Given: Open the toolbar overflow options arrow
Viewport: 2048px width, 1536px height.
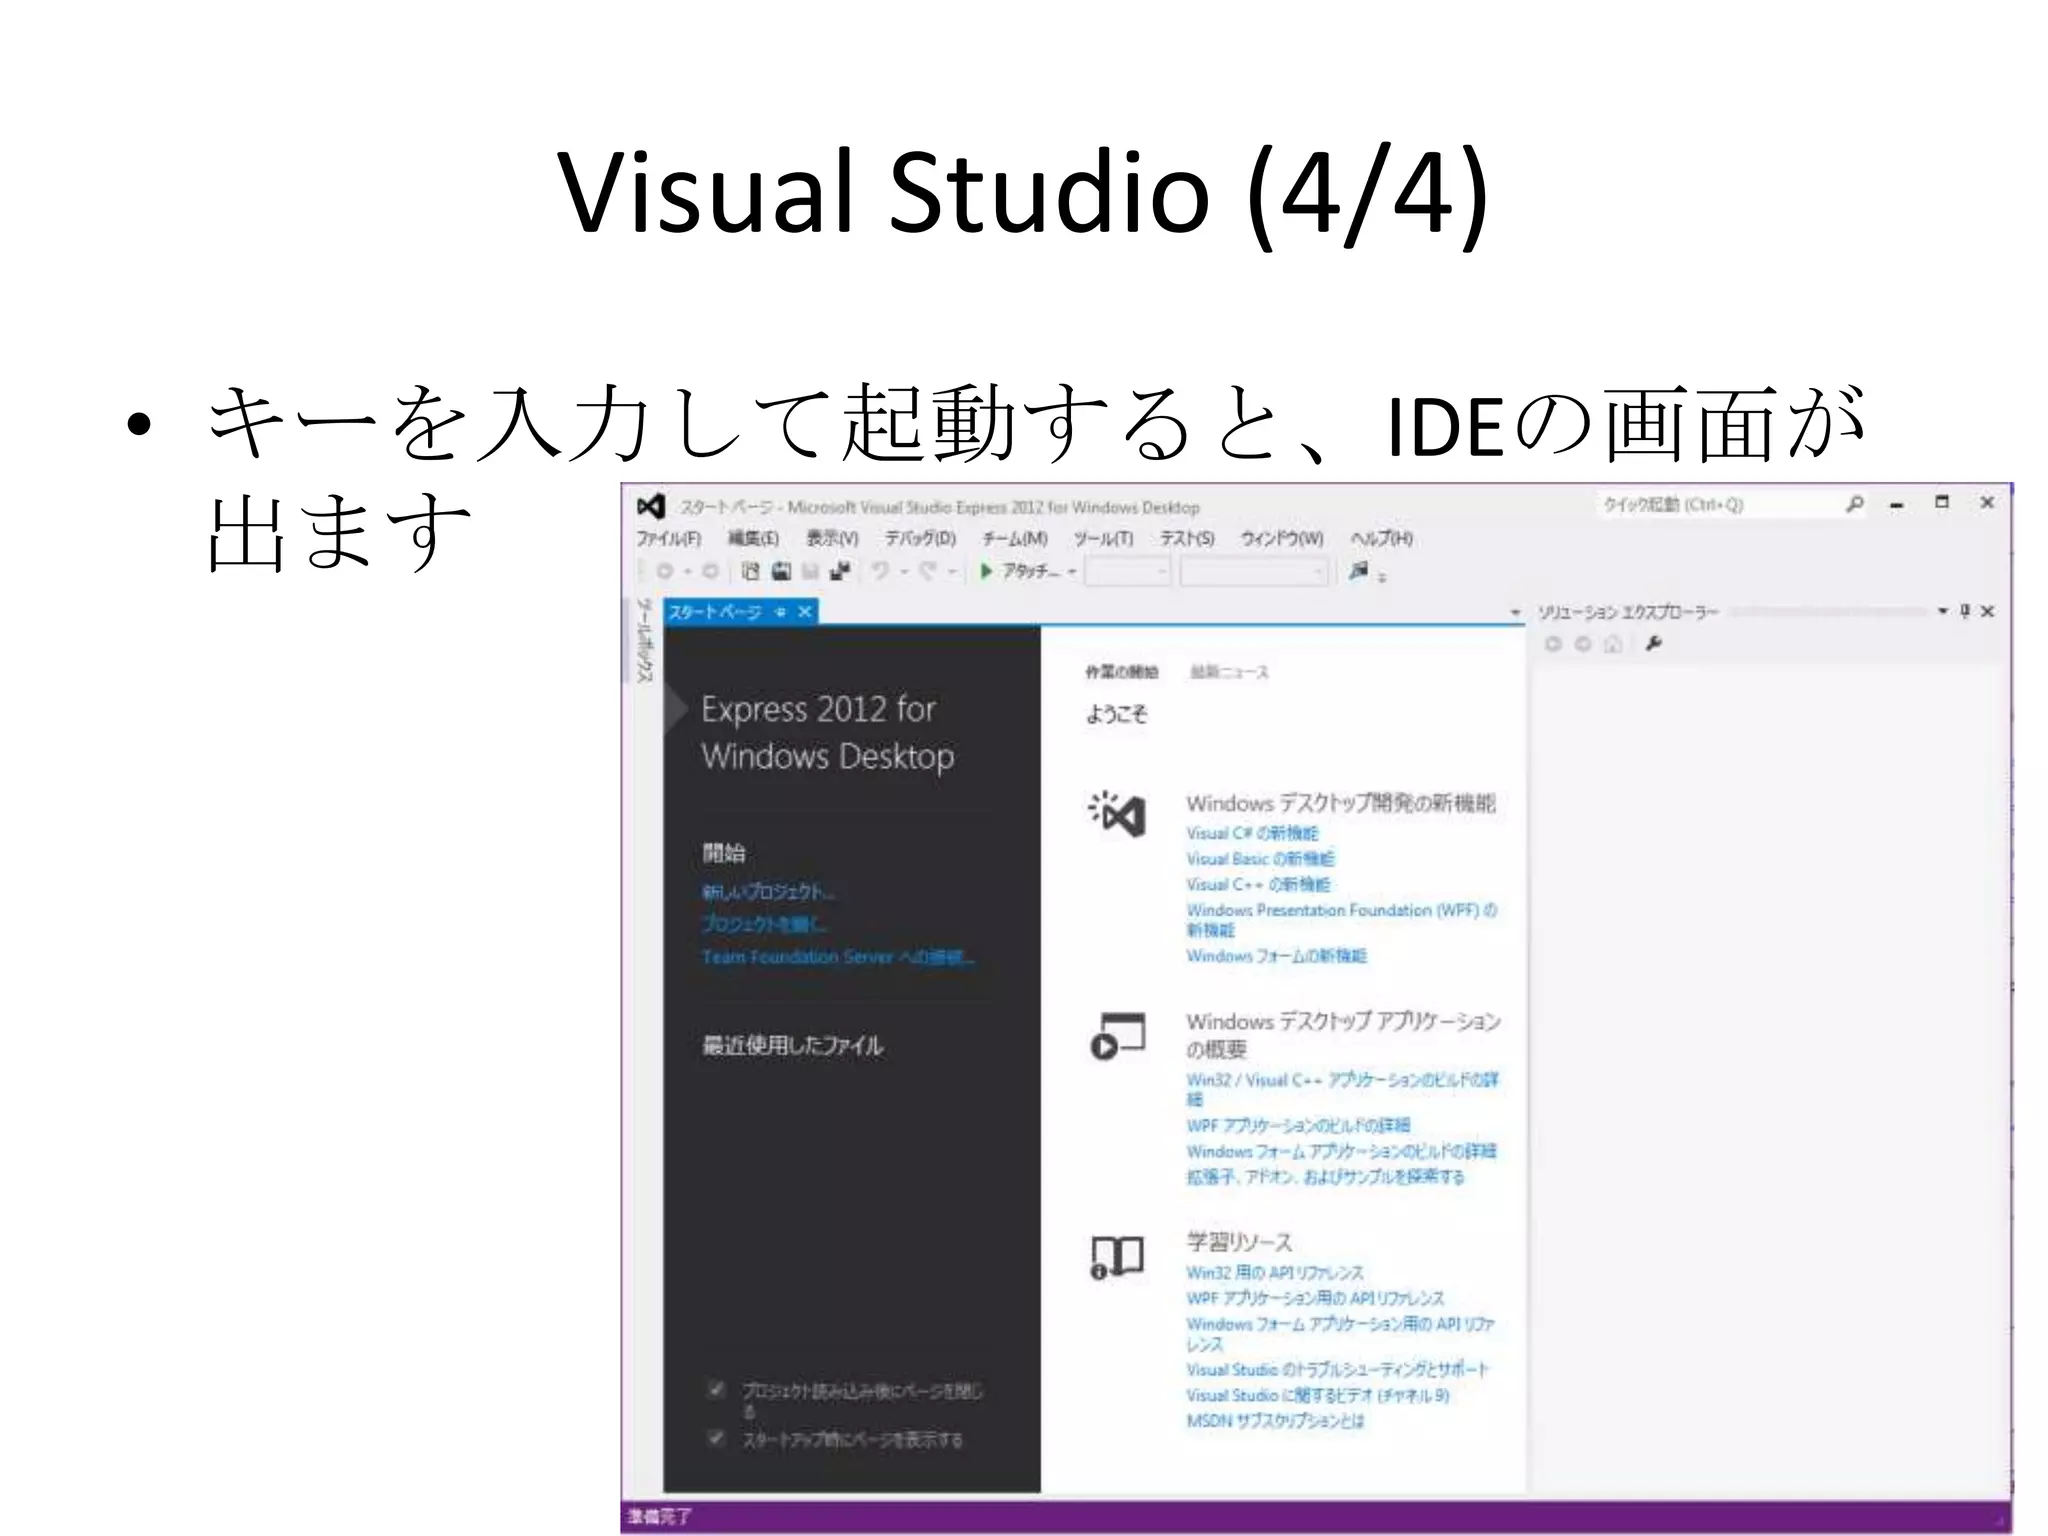Looking at the screenshot, I should pos(1382,577).
